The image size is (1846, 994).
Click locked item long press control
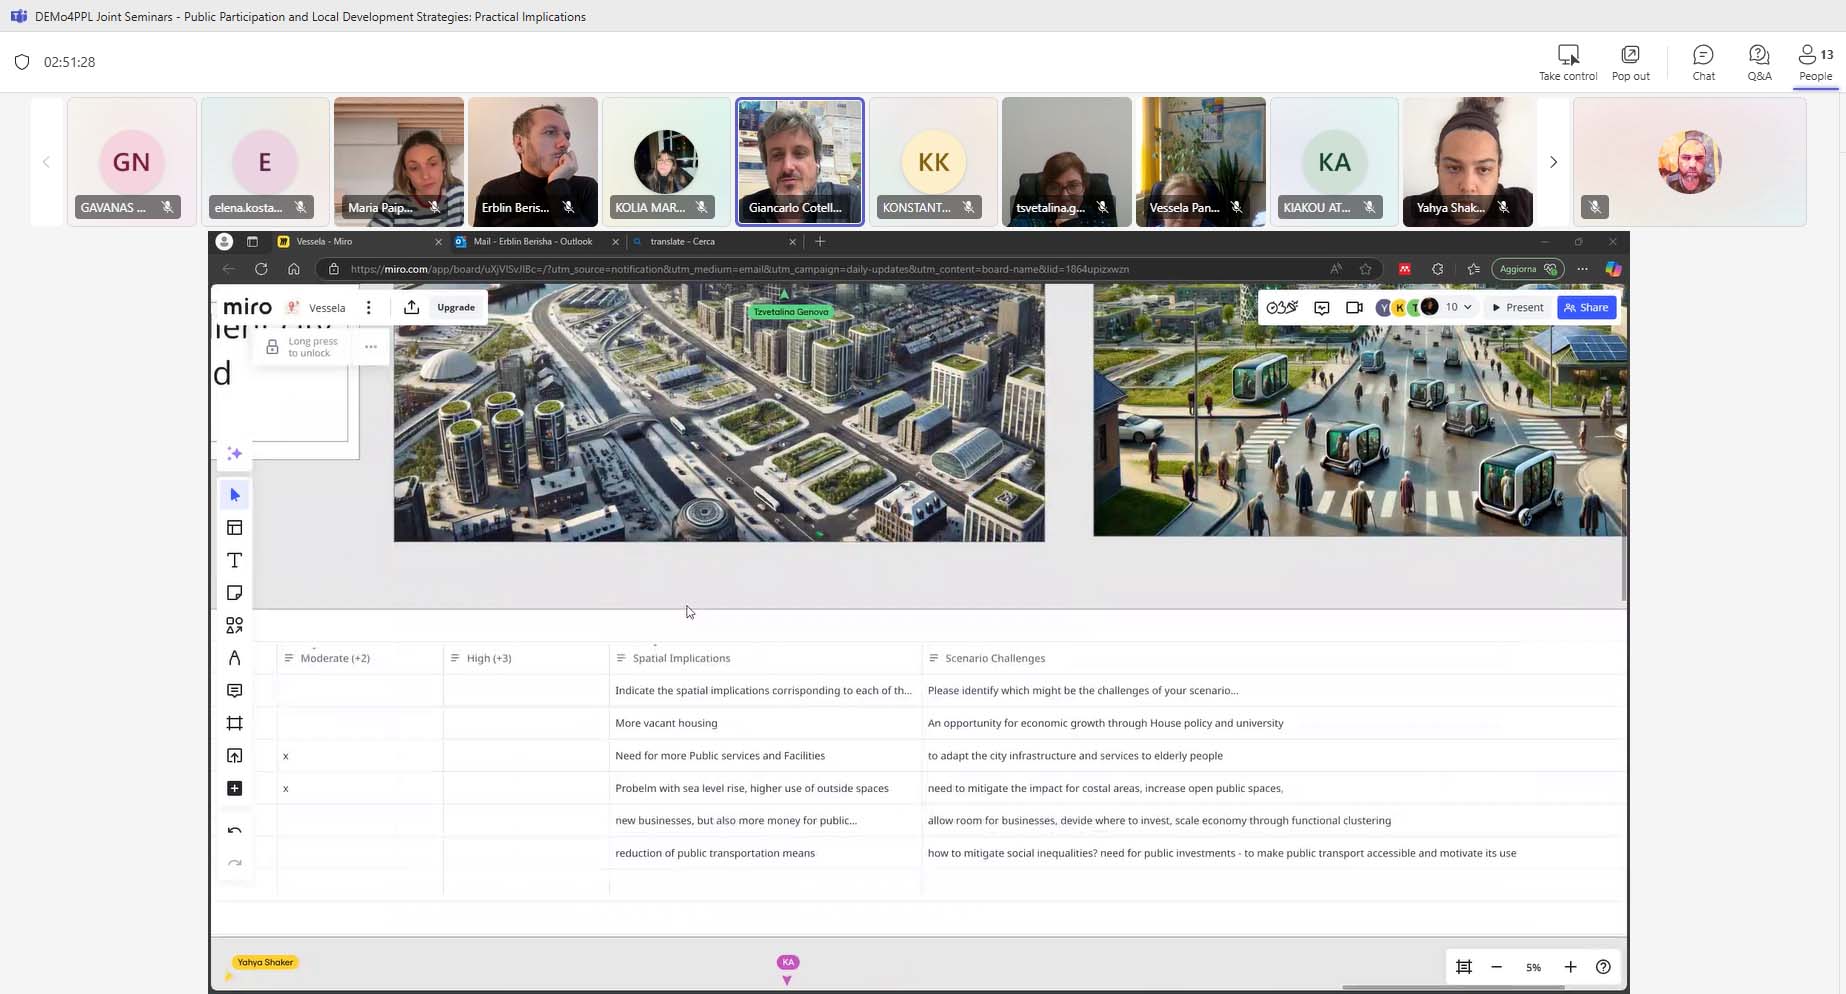coord(303,347)
